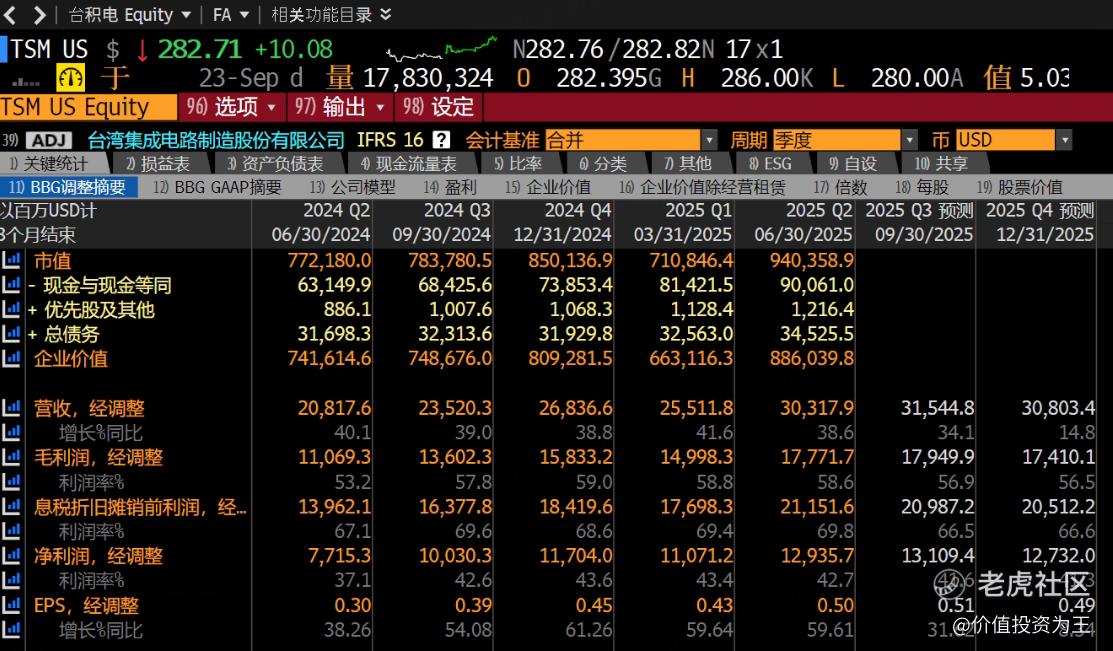This screenshot has height=651, width=1113.
Task: Click the 台湾集成电路制造股份有限公司 company link
Action: tap(216, 140)
